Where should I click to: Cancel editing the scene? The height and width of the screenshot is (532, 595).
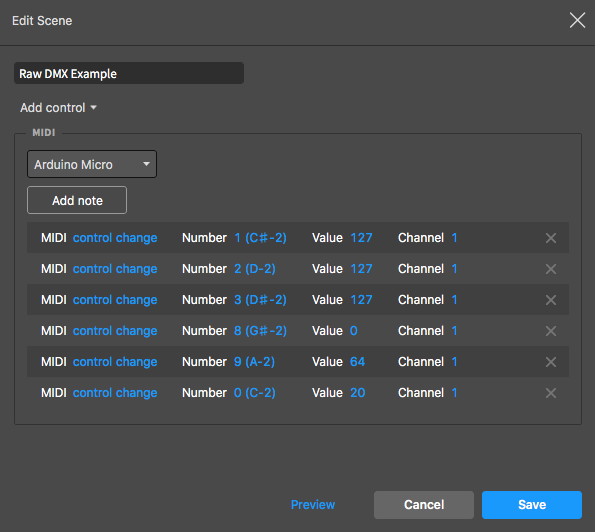point(424,505)
